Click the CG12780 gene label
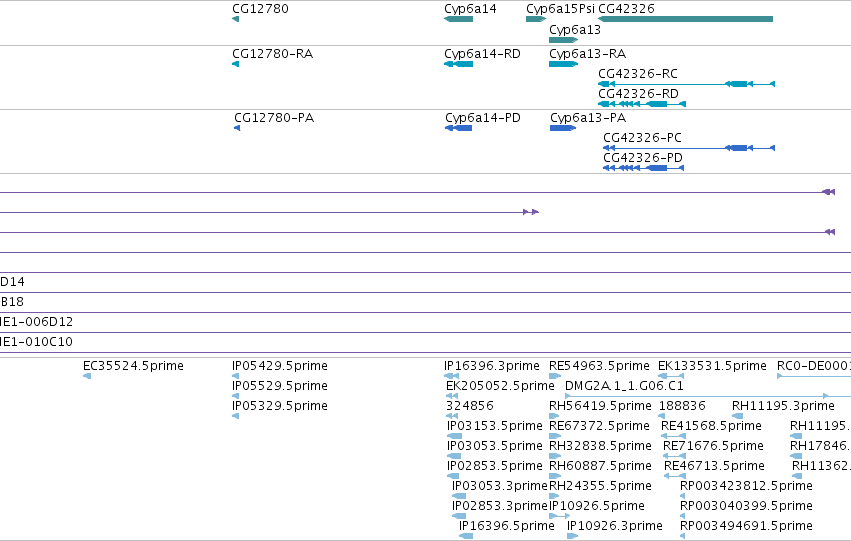Viewport: 851px width, 541px height. click(x=260, y=9)
